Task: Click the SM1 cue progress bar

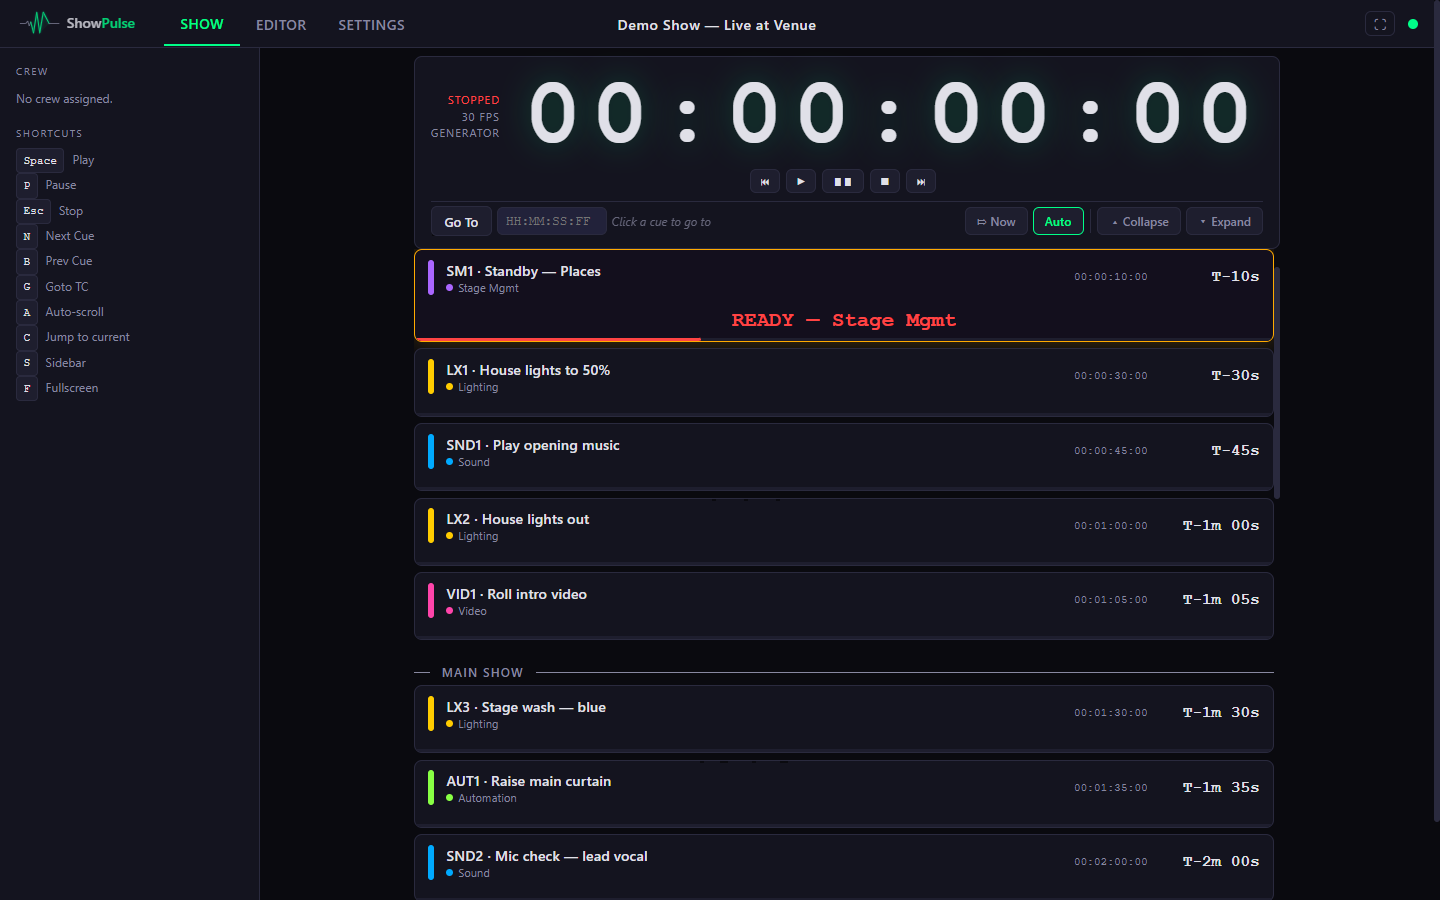Action: [x=844, y=339]
